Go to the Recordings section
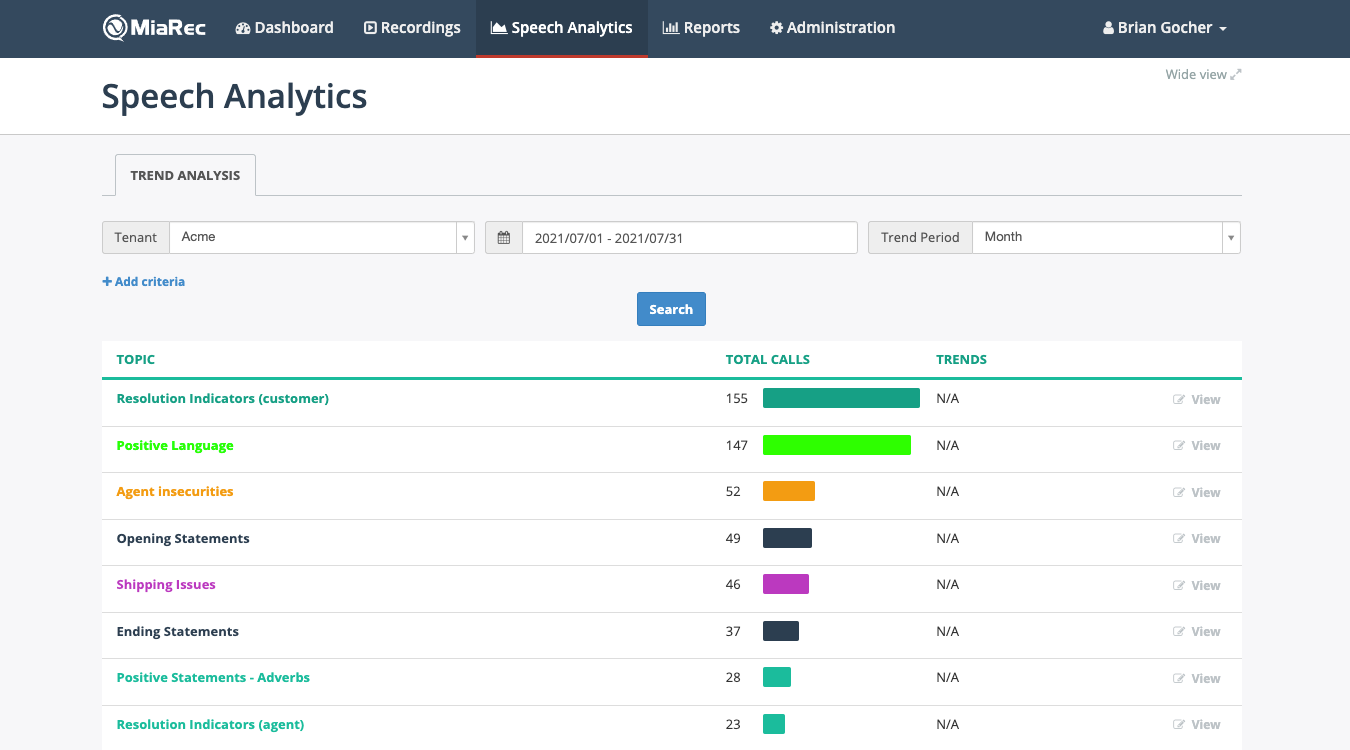The image size is (1350, 750). point(412,28)
